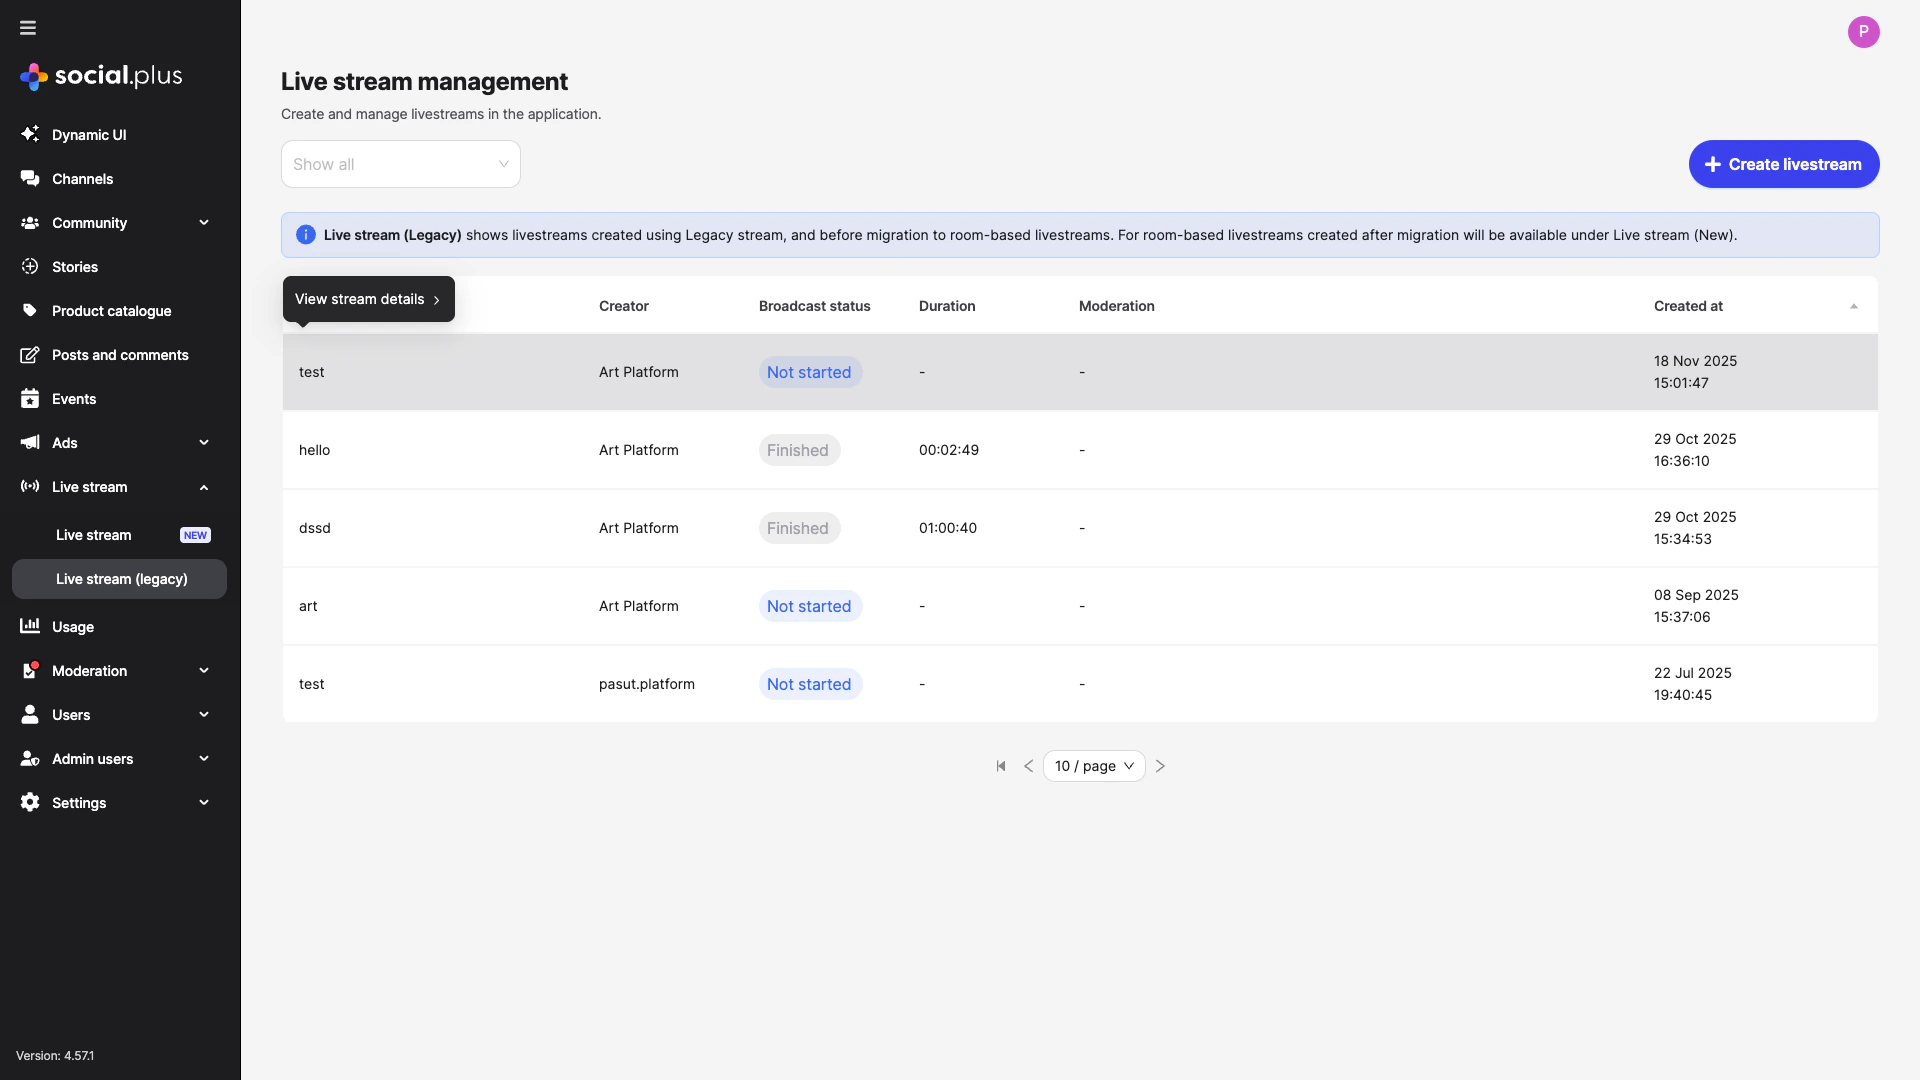
Task: Open the Dynamic UI section
Action: [x=88, y=135]
